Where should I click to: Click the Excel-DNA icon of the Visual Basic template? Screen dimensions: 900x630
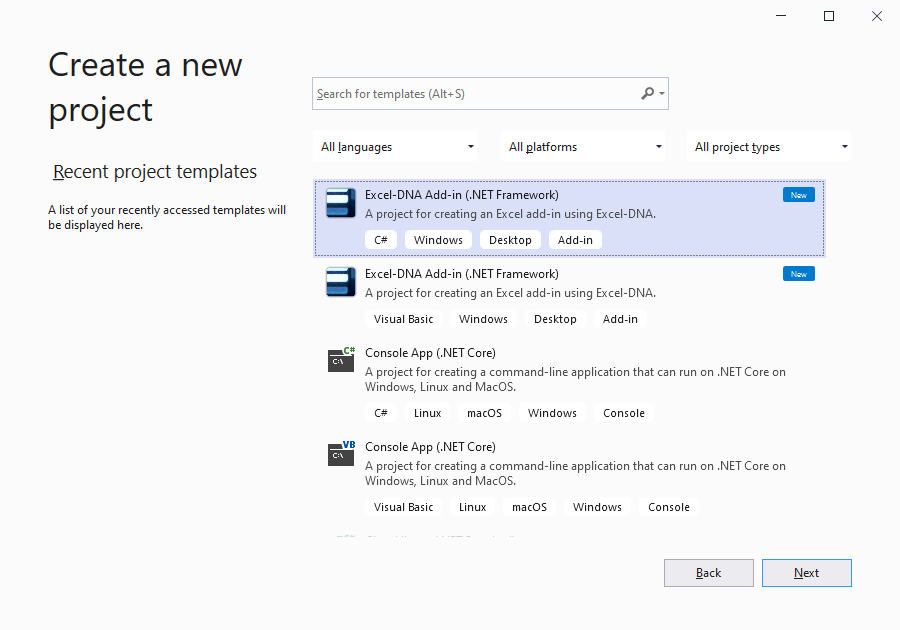coord(341,282)
